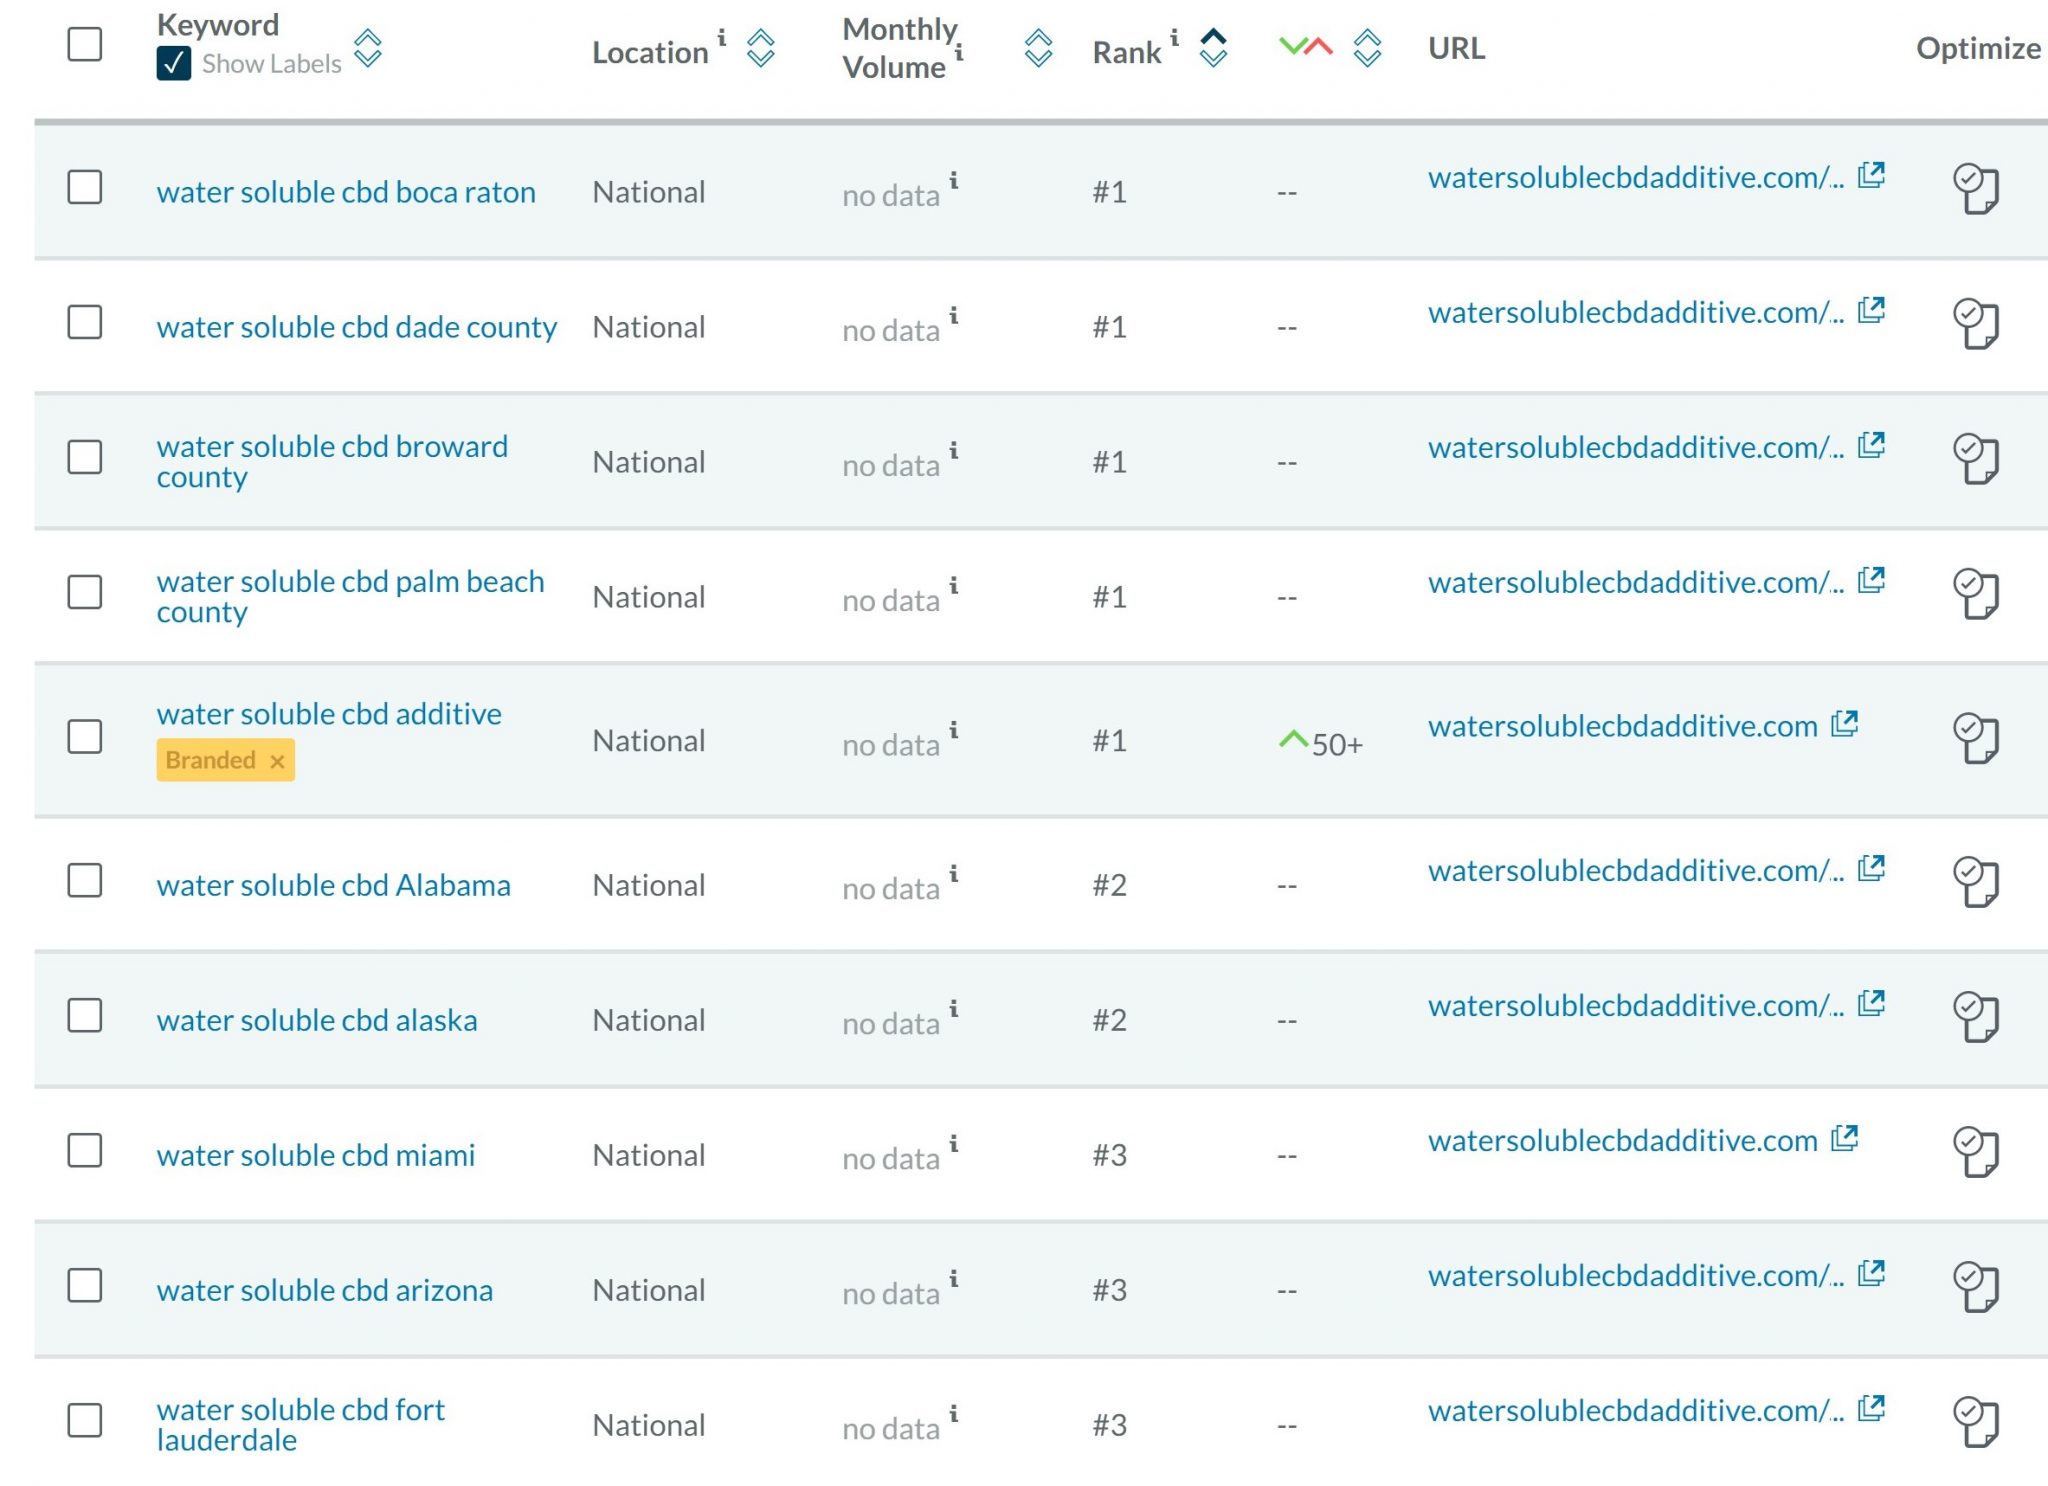Viewport: 2048px width, 1486px height.
Task: Select the alaska keyword checkbox
Action: pos(85,1016)
